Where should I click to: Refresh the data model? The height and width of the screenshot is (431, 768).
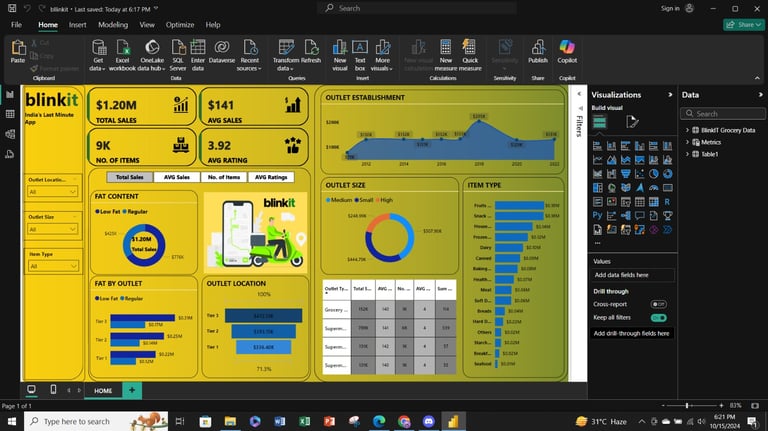(311, 51)
